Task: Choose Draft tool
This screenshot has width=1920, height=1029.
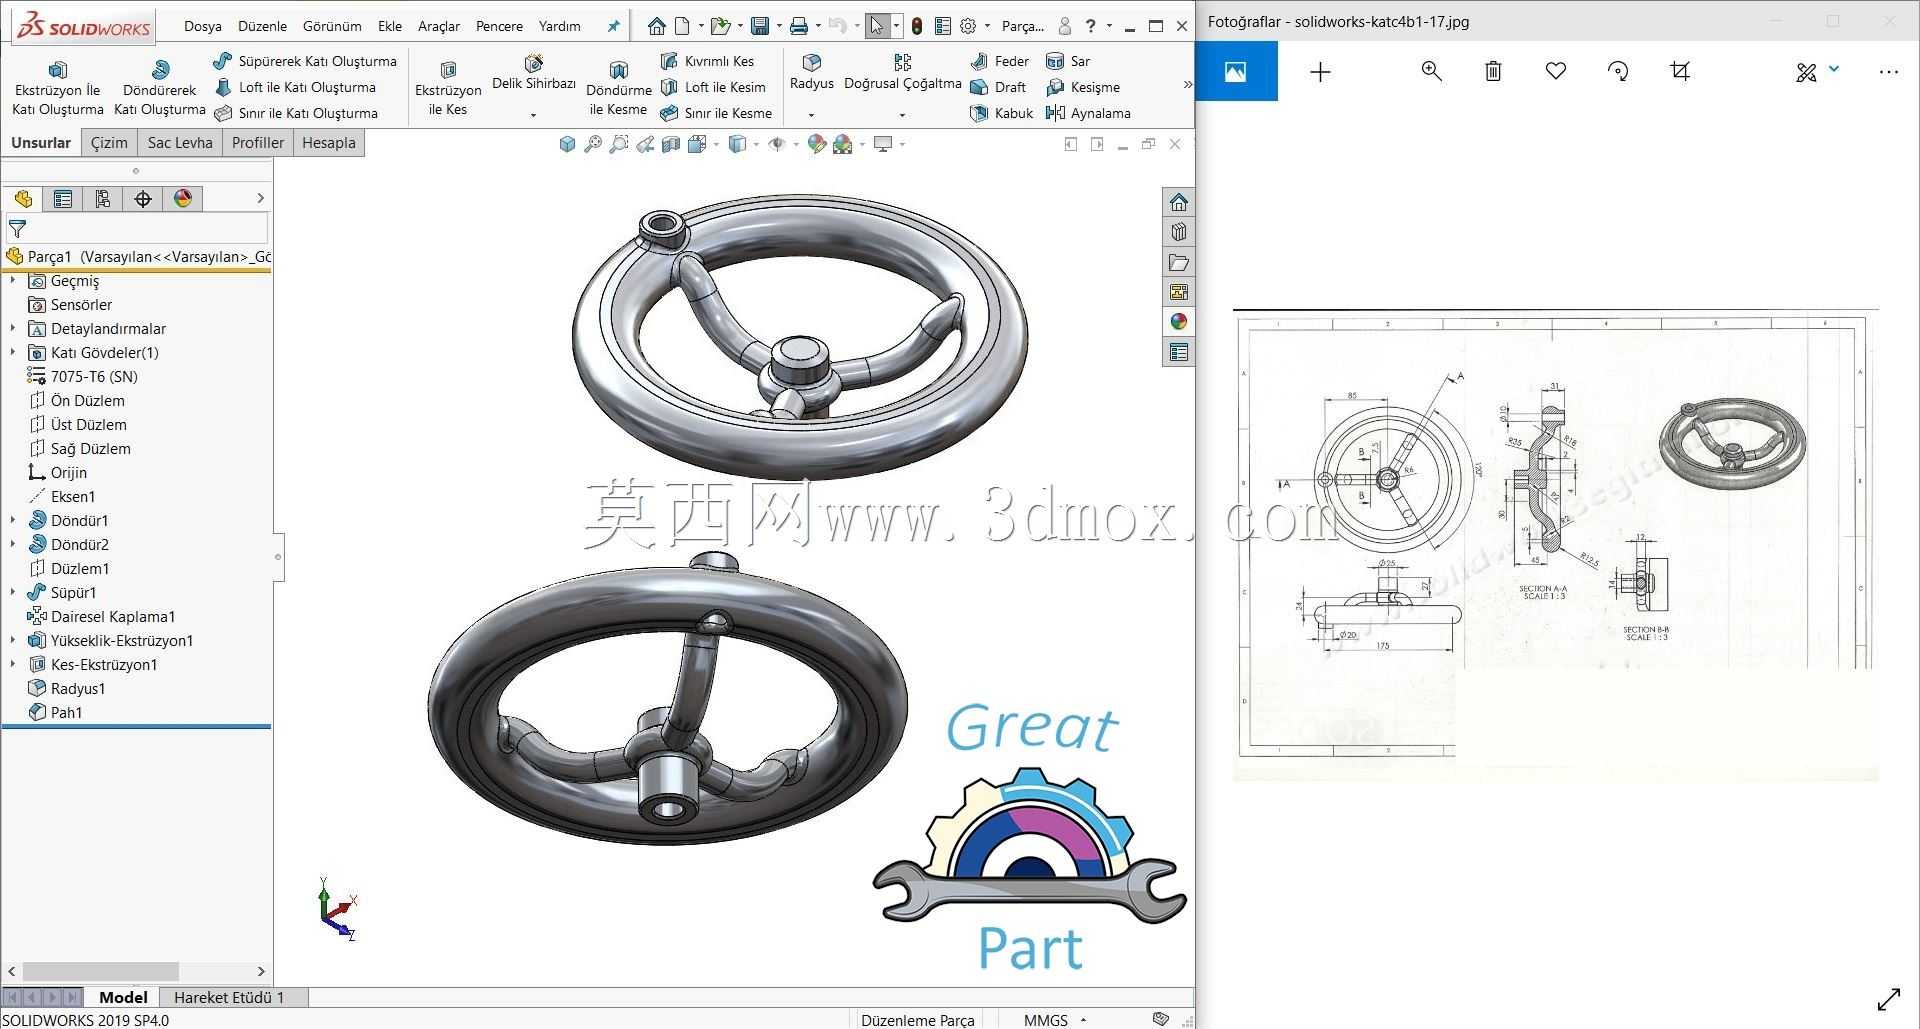Action: coord(998,87)
